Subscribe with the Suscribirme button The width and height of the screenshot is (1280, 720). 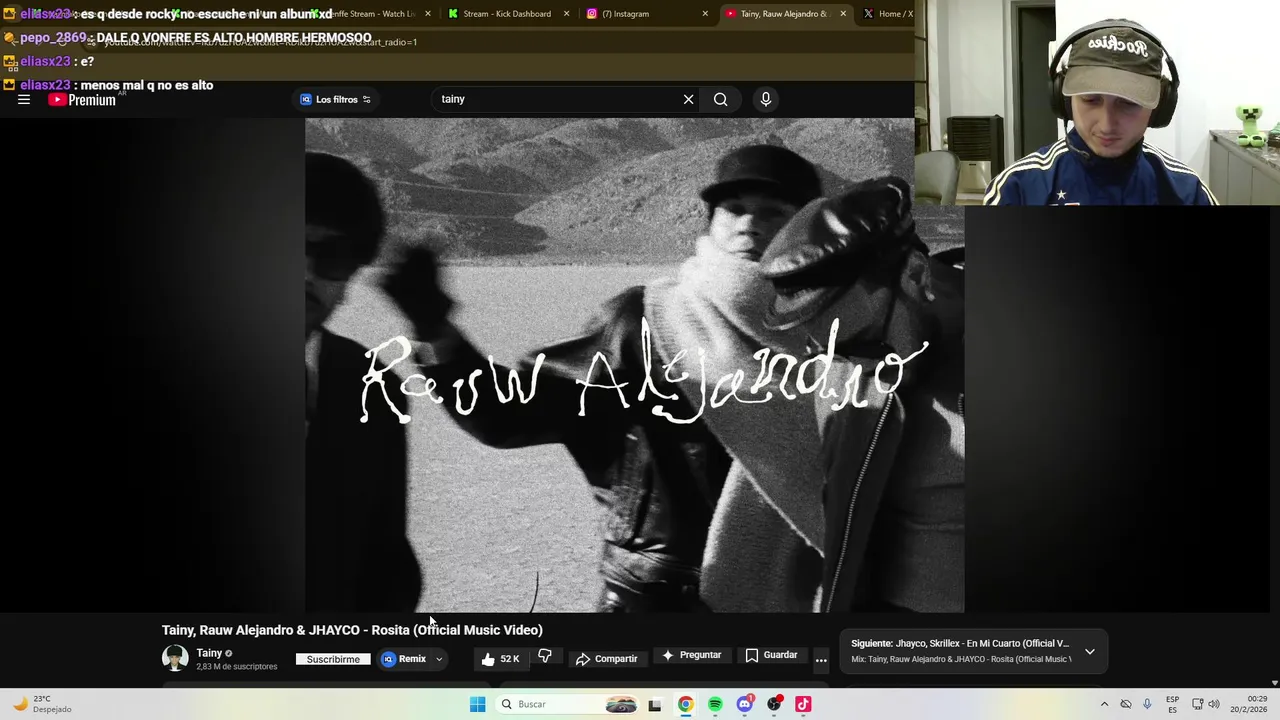click(333, 659)
